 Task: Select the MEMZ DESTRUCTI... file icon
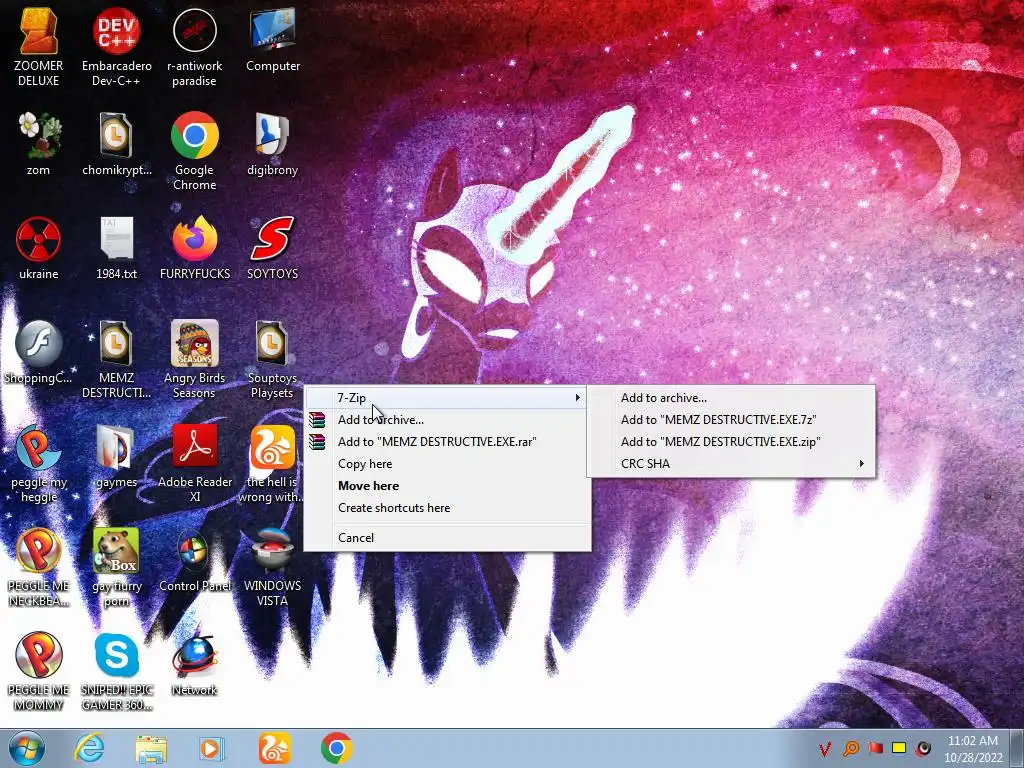[x=116, y=359]
